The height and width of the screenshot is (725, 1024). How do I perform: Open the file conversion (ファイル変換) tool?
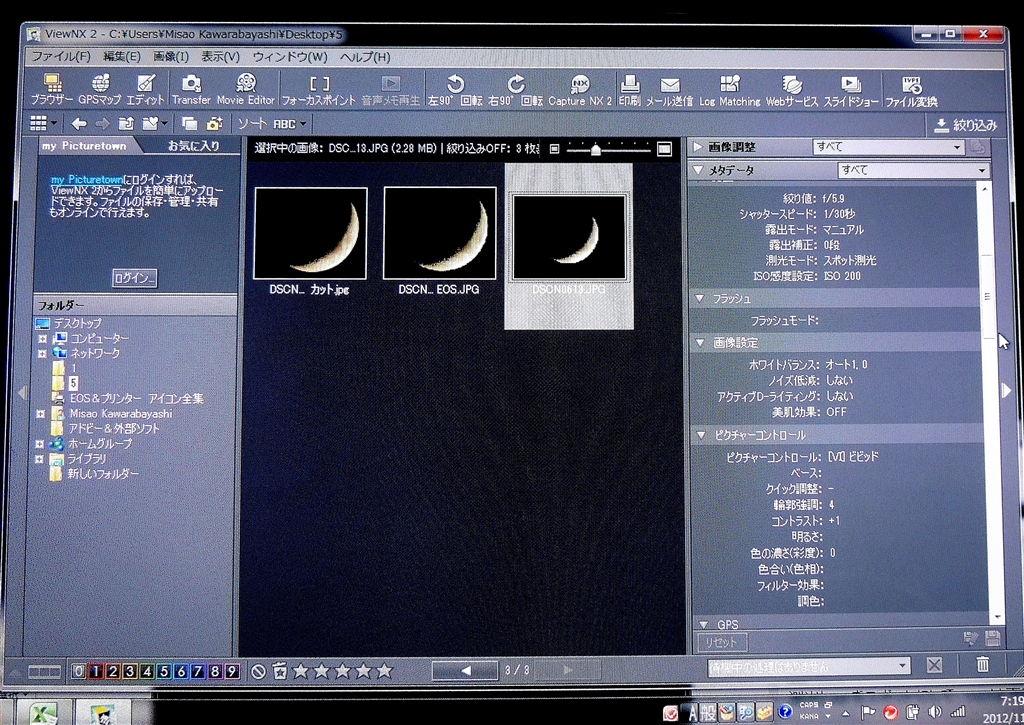(911, 88)
